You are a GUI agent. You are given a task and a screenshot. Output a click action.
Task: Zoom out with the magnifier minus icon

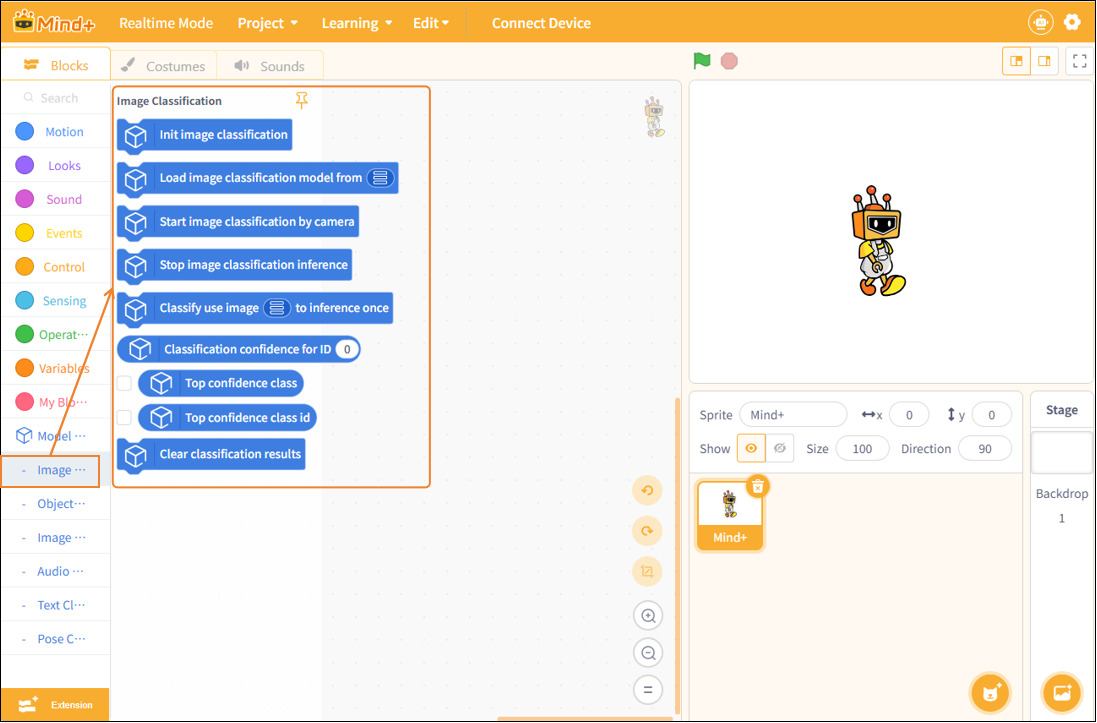pyautogui.click(x=648, y=653)
